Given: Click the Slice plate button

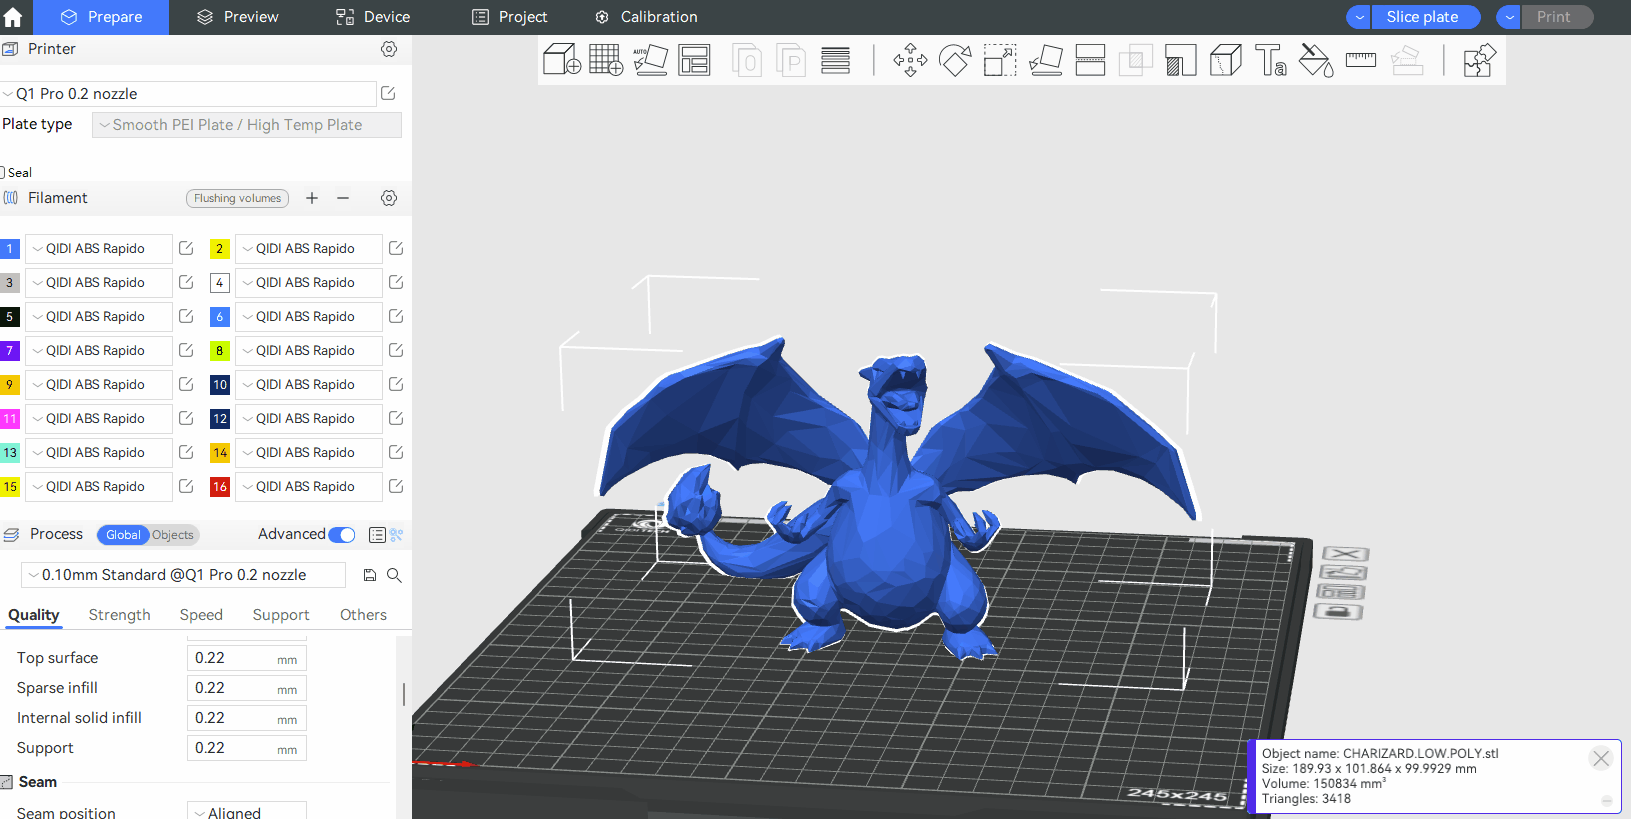Looking at the screenshot, I should pyautogui.click(x=1422, y=17).
